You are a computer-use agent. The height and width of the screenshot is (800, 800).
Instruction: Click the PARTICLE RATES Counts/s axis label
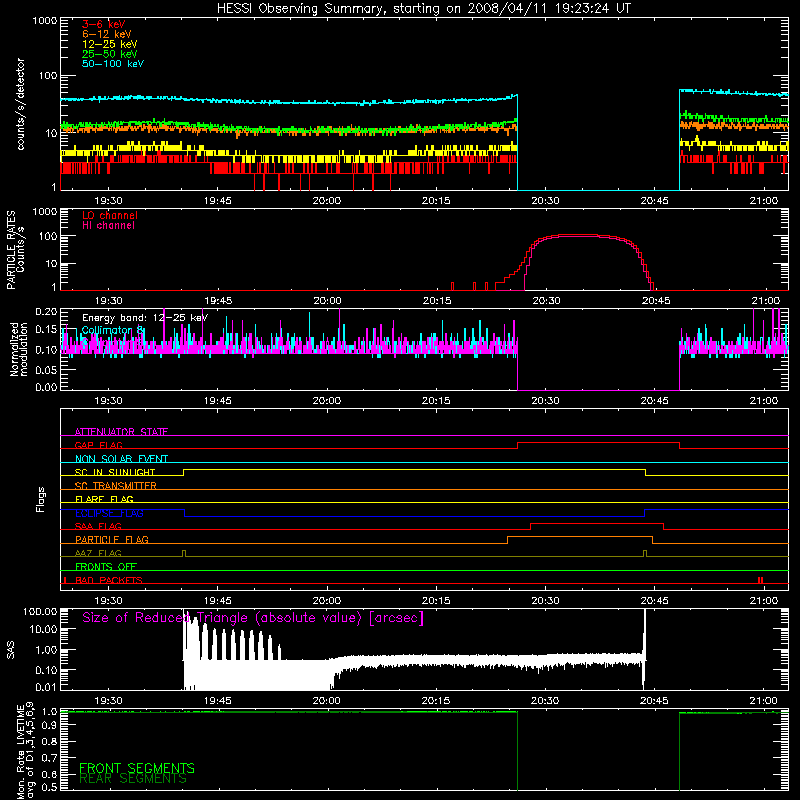[15, 249]
